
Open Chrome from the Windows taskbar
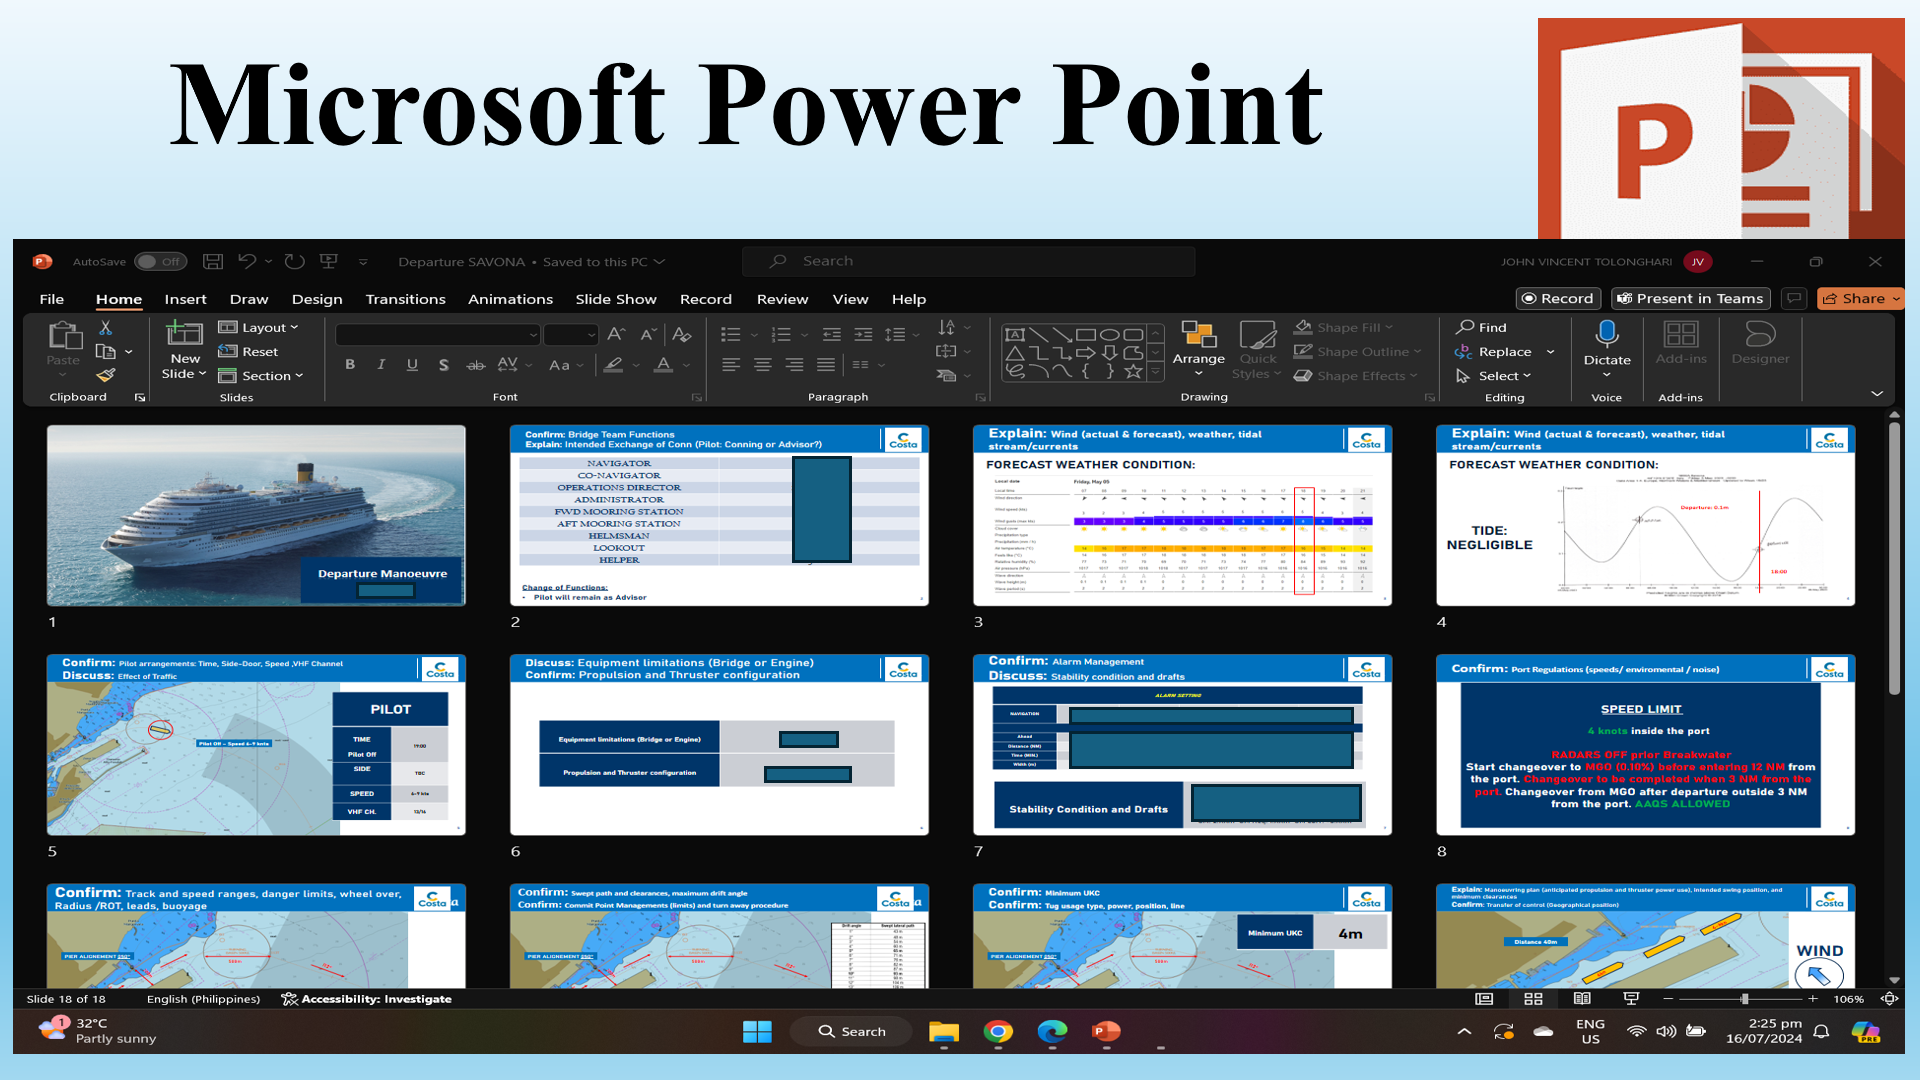point(997,1031)
